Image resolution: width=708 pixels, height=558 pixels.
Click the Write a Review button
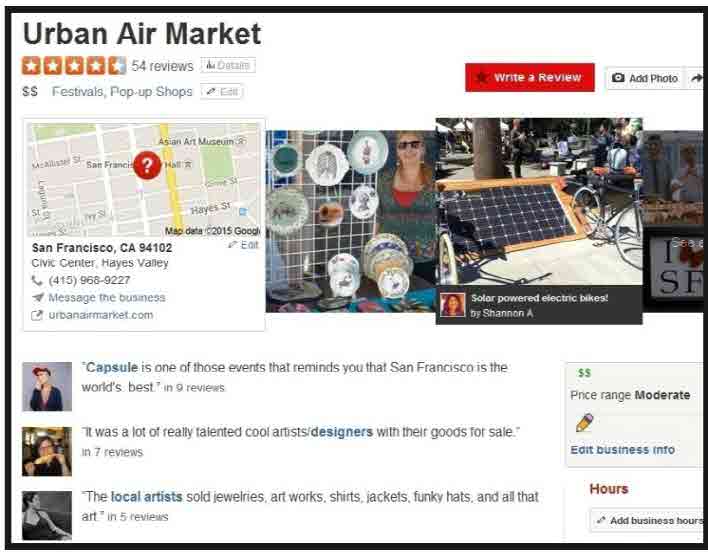[x=530, y=77]
